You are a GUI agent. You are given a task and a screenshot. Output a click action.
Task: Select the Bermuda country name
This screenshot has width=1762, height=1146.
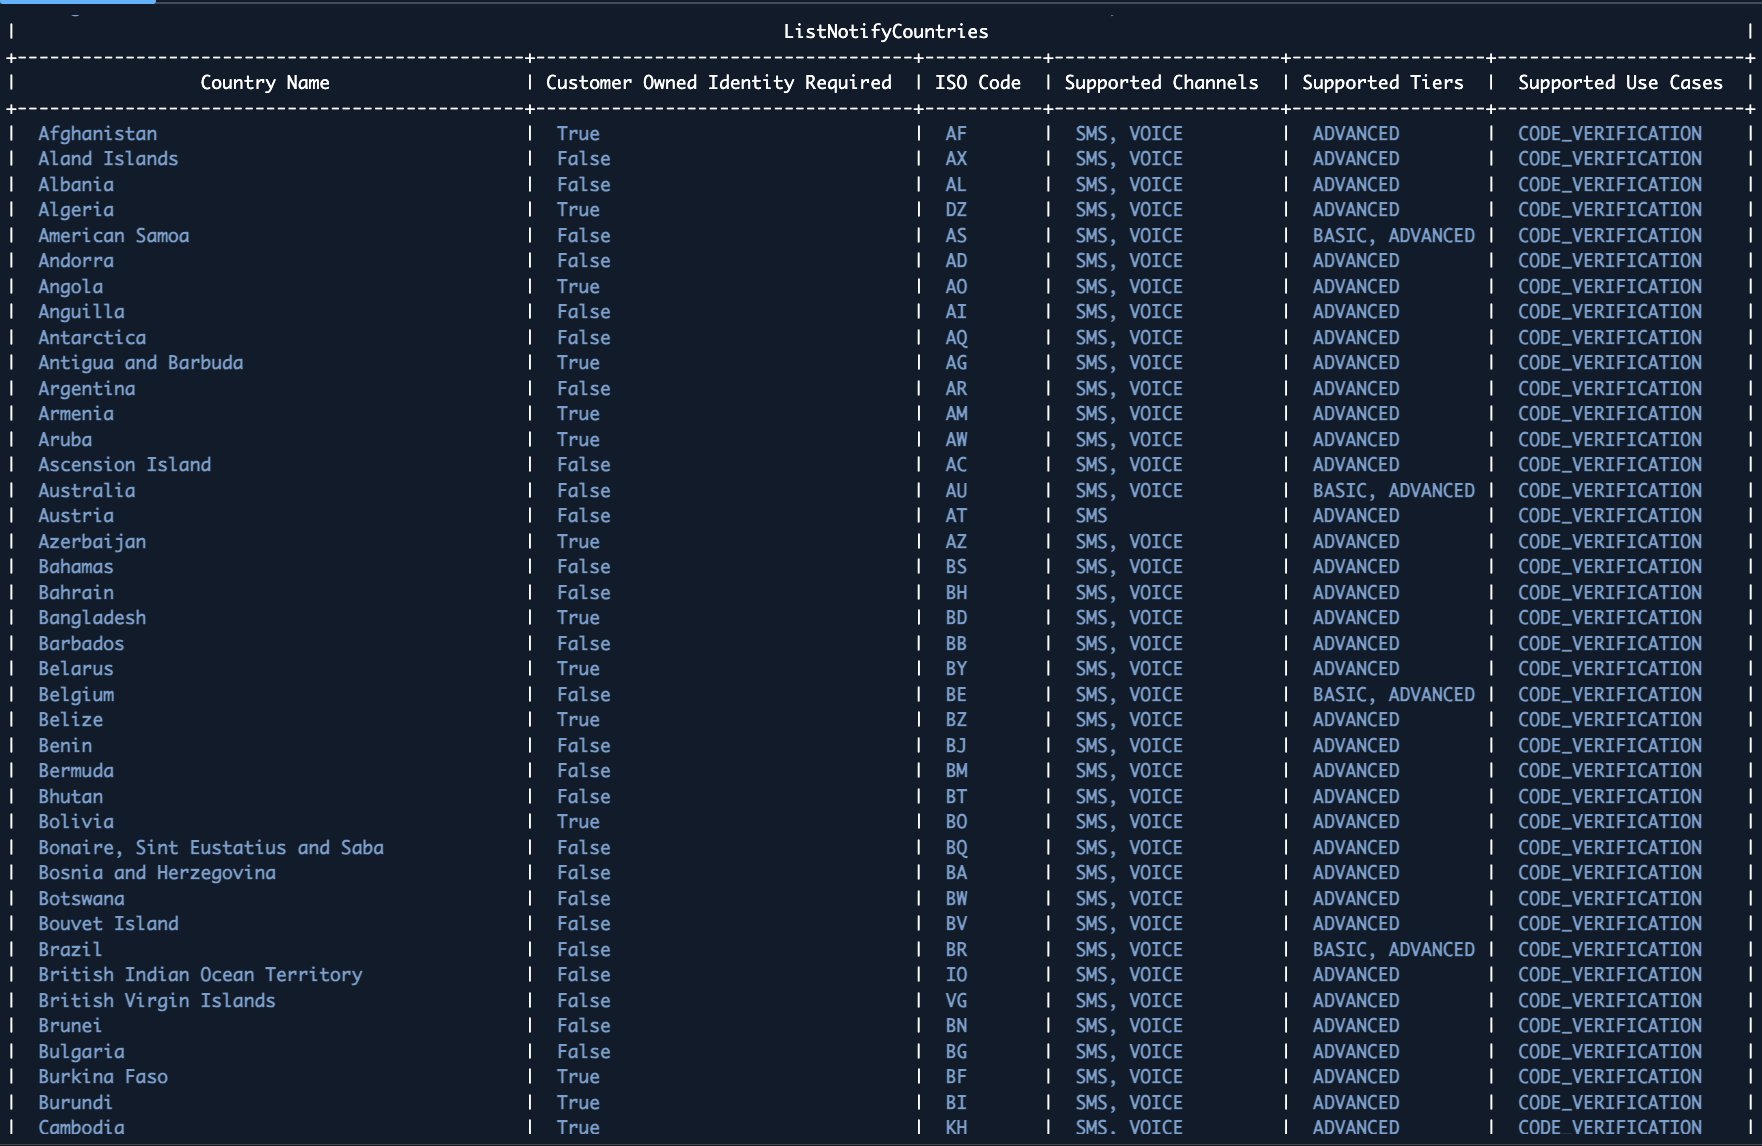pos(76,770)
